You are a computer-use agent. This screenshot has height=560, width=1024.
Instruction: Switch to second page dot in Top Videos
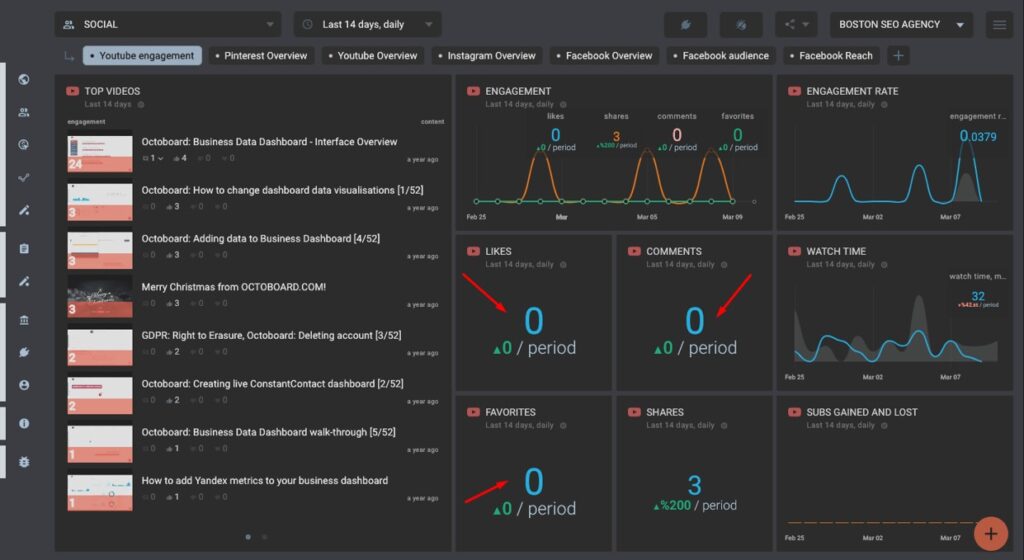[x=264, y=537]
